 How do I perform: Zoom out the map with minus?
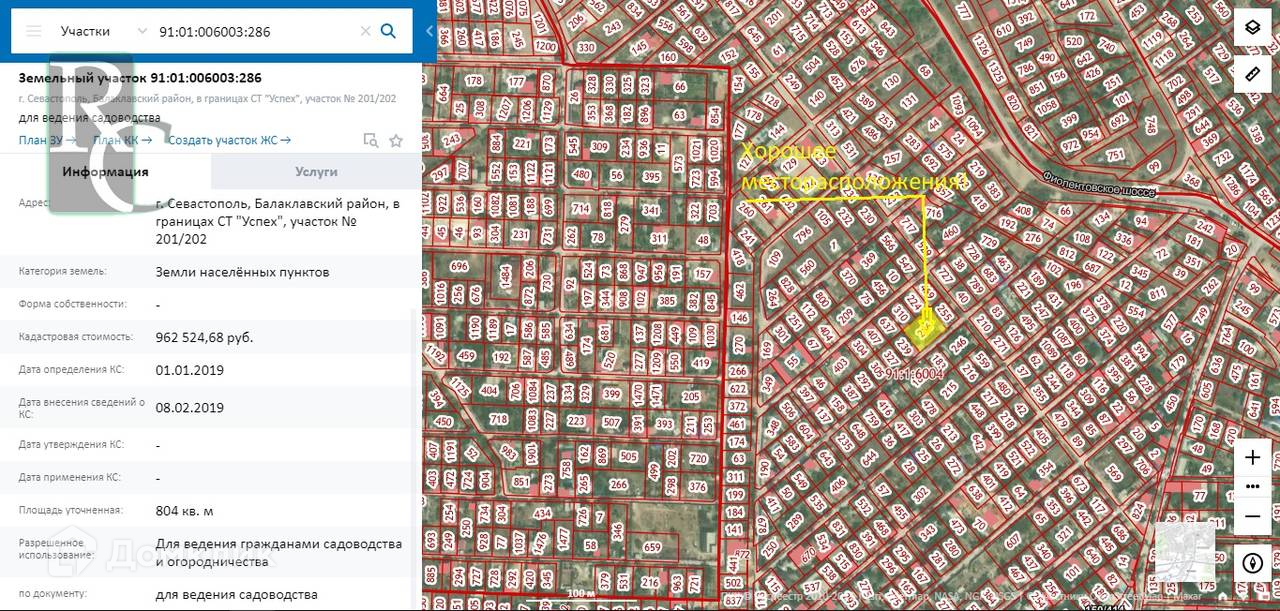point(1252,516)
